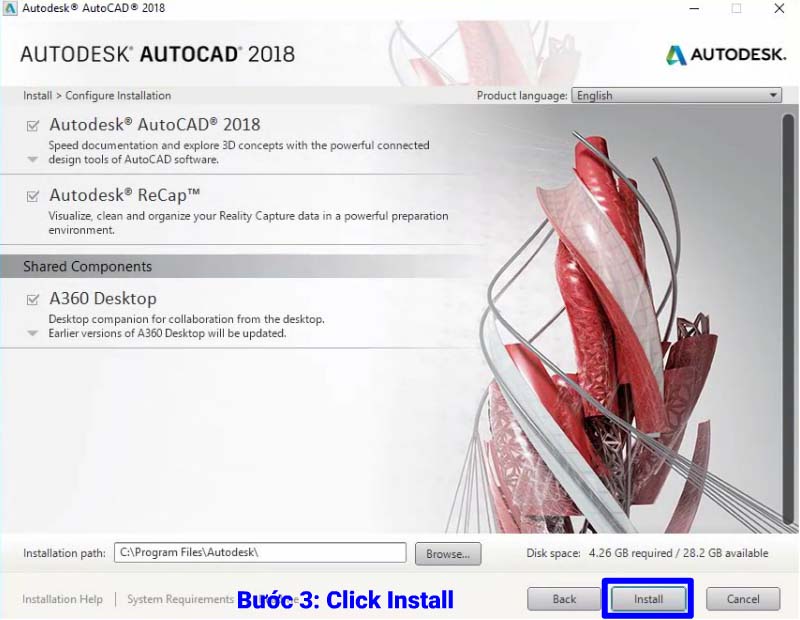This screenshot has height=620, width=800.
Task: Click the Install button
Action: click(648, 599)
